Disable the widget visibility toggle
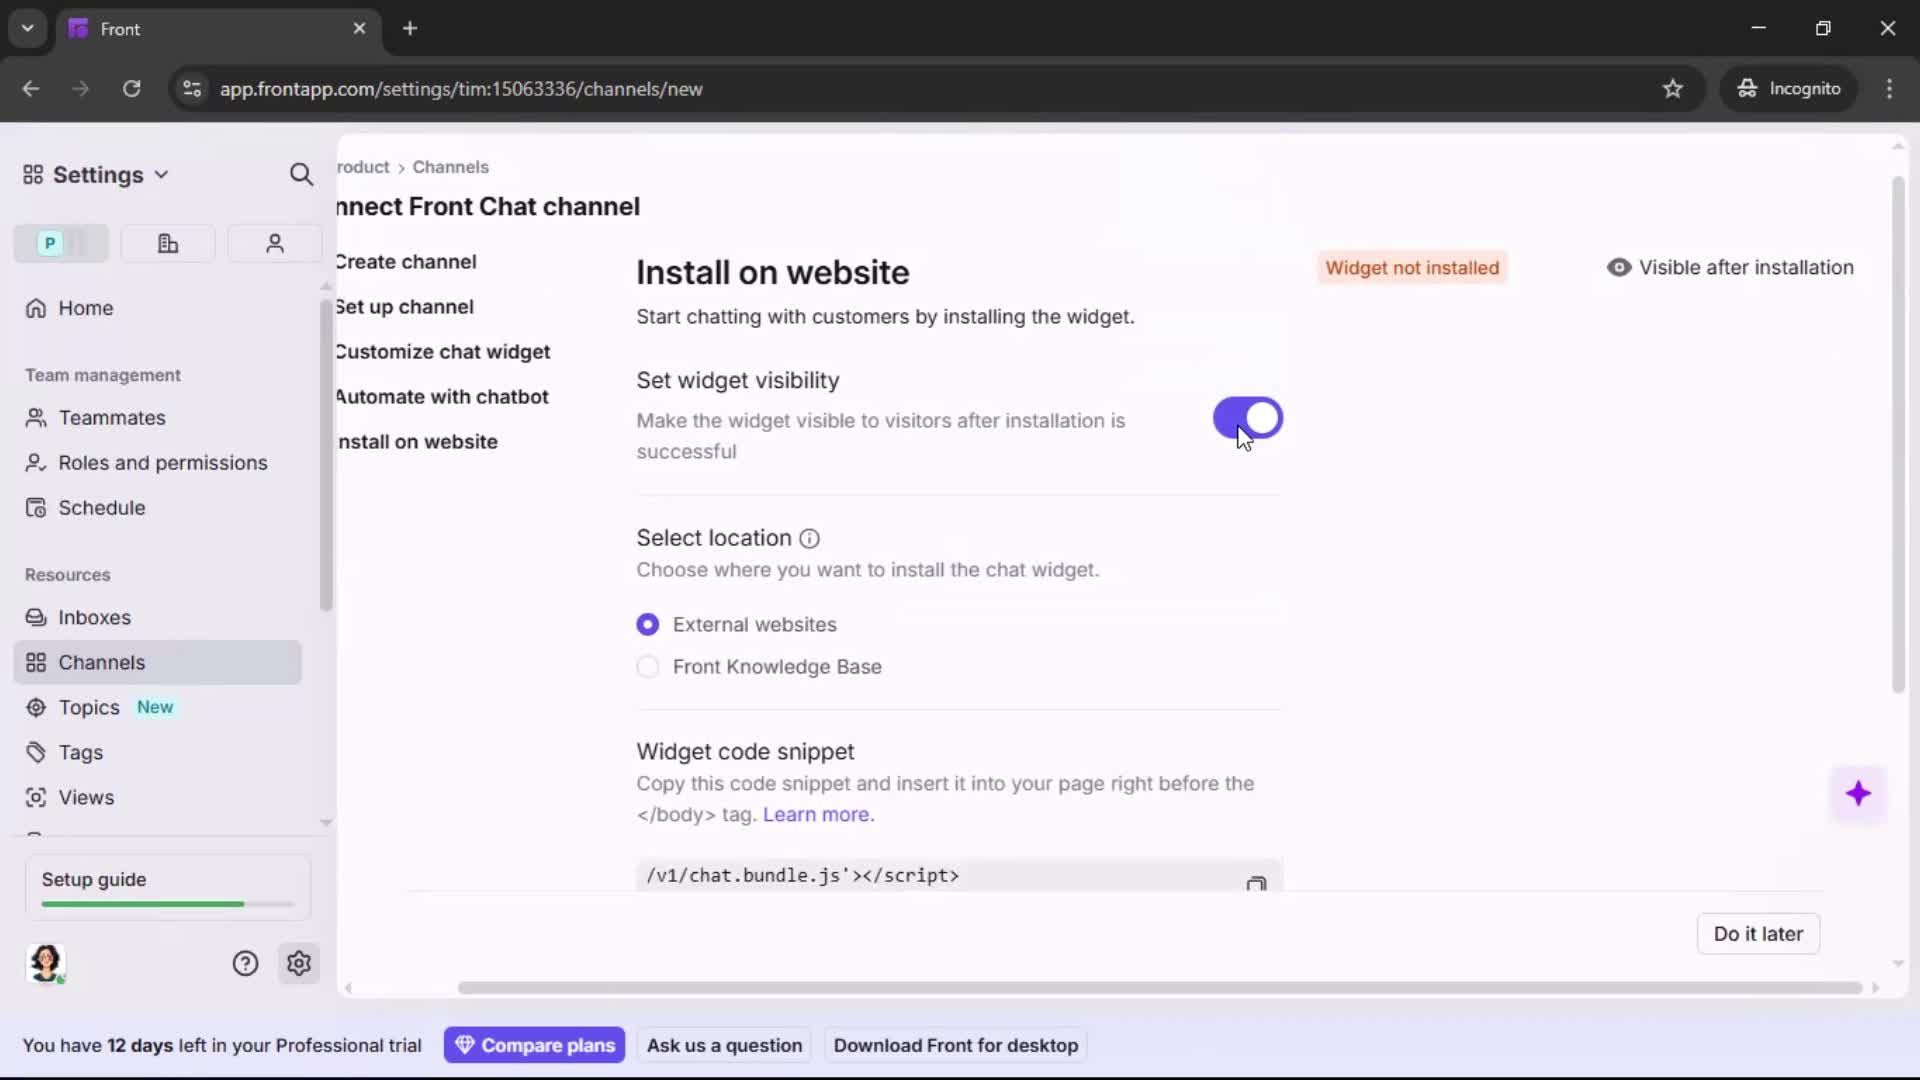 (1247, 418)
